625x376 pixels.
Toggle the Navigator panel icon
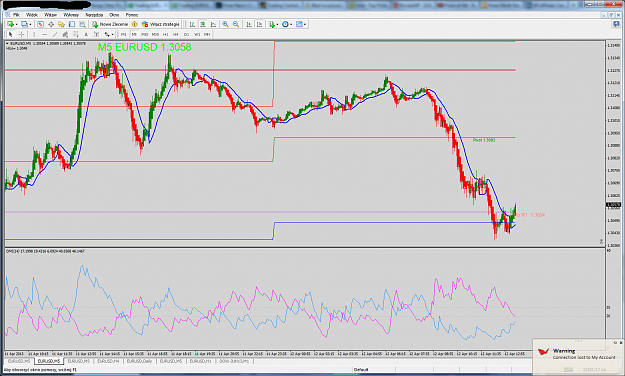[61, 24]
